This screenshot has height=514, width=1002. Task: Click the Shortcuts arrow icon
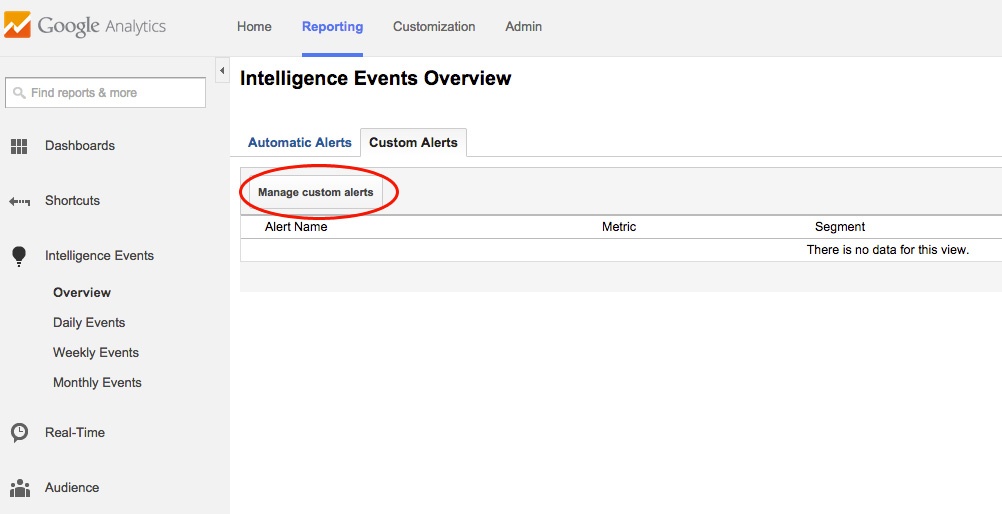point(19,202)
